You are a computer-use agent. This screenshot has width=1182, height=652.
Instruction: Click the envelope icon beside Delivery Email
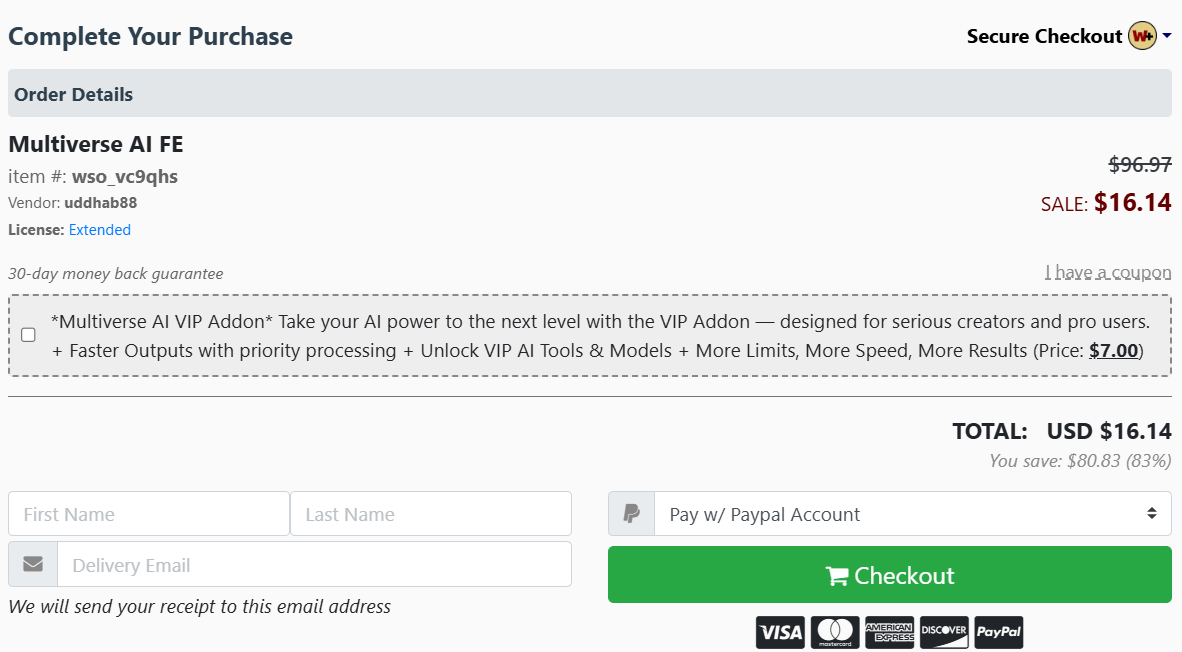pos(32,564)
